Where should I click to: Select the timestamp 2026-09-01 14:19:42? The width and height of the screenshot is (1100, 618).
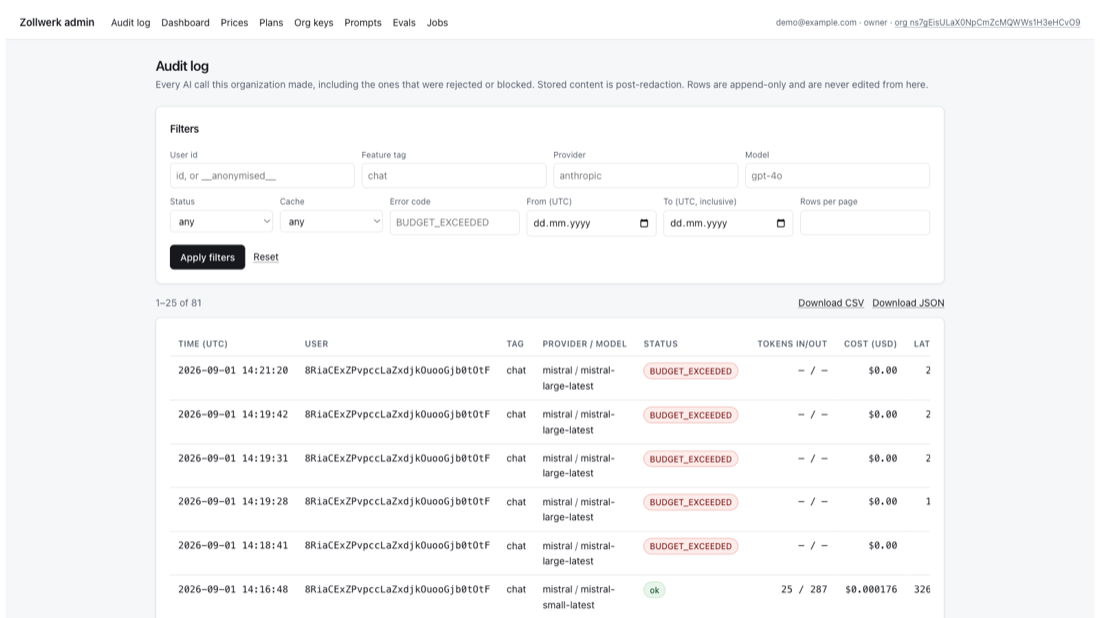[x=233, y=415]
